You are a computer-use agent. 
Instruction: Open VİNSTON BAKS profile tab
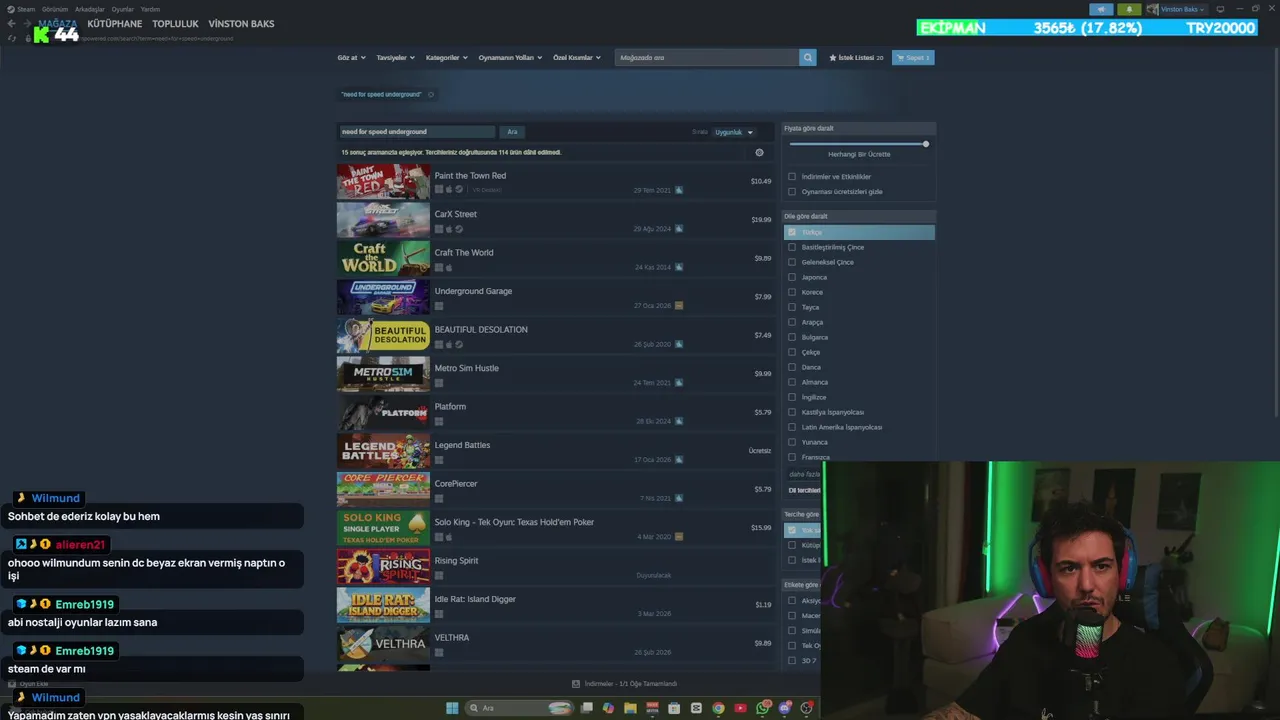tap(241, 24)
